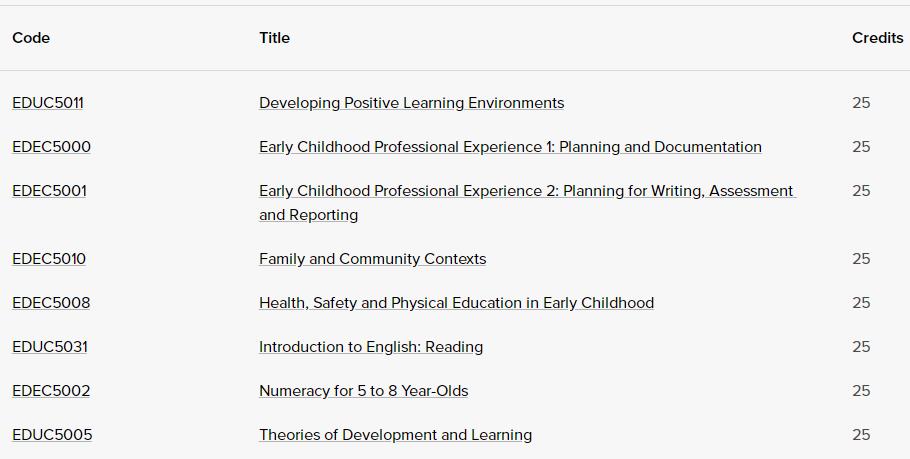910x459 pixels.
Task: View Health, Safety and Physical Education course
Action: pos(456,303)
